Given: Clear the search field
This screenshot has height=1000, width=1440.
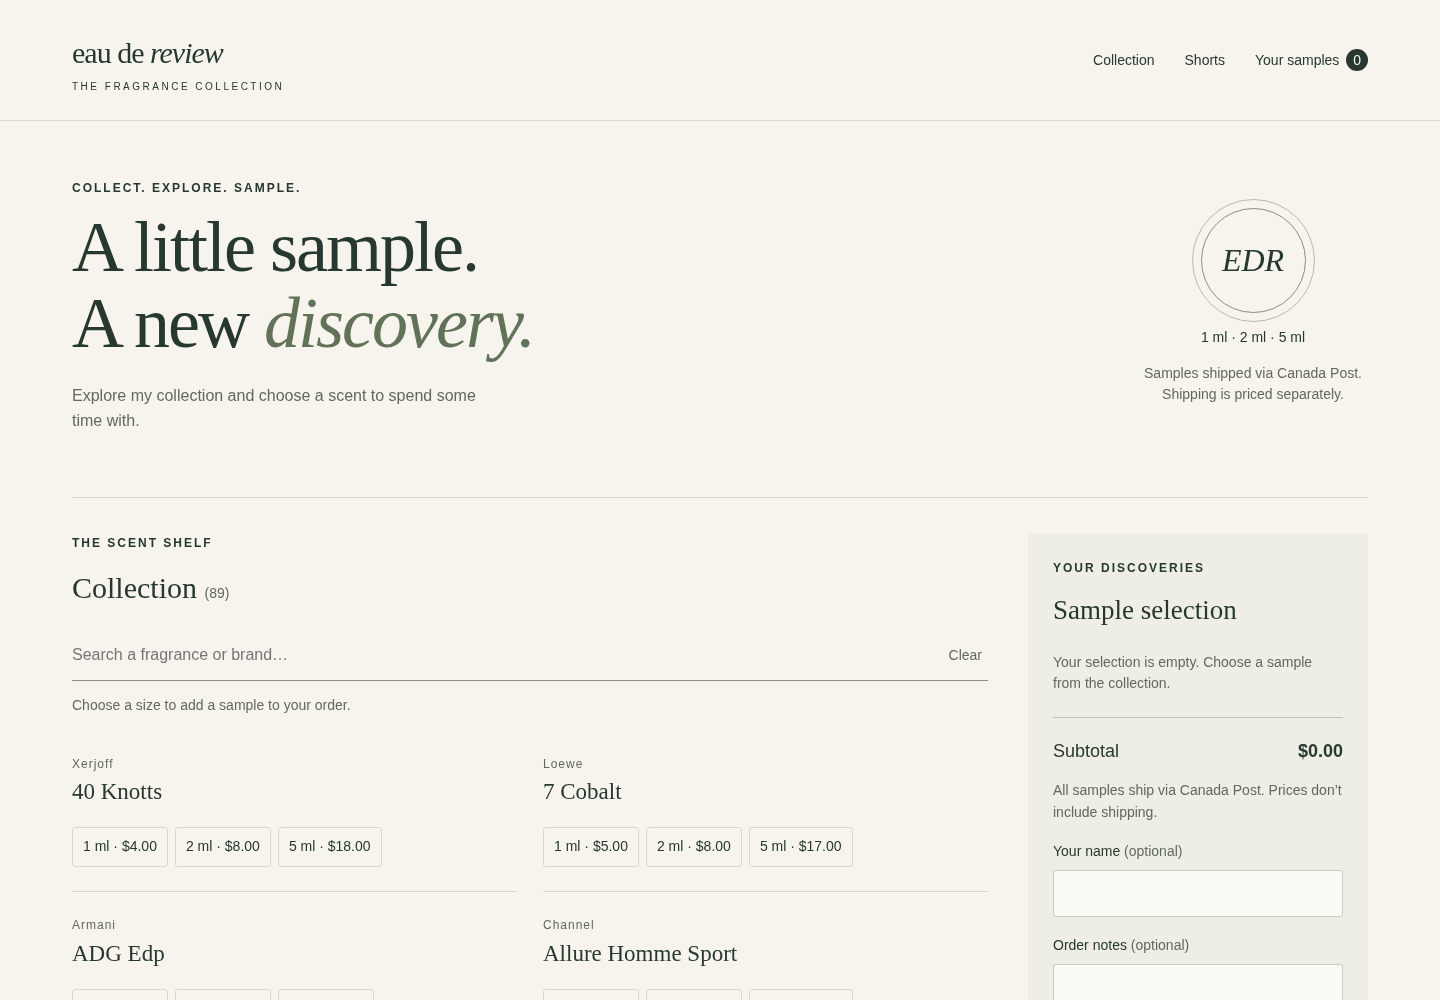Looking at the screenshot, I should tap(964, 655).
